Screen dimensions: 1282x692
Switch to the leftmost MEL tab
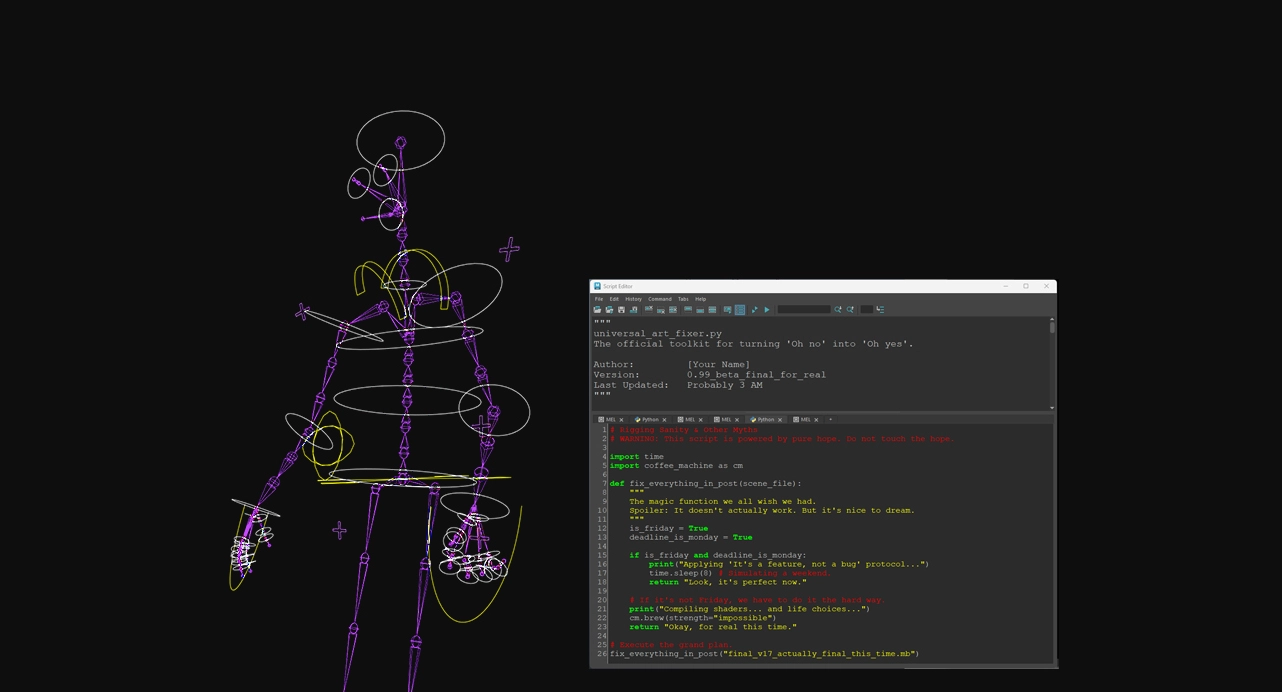coord(609,420)
